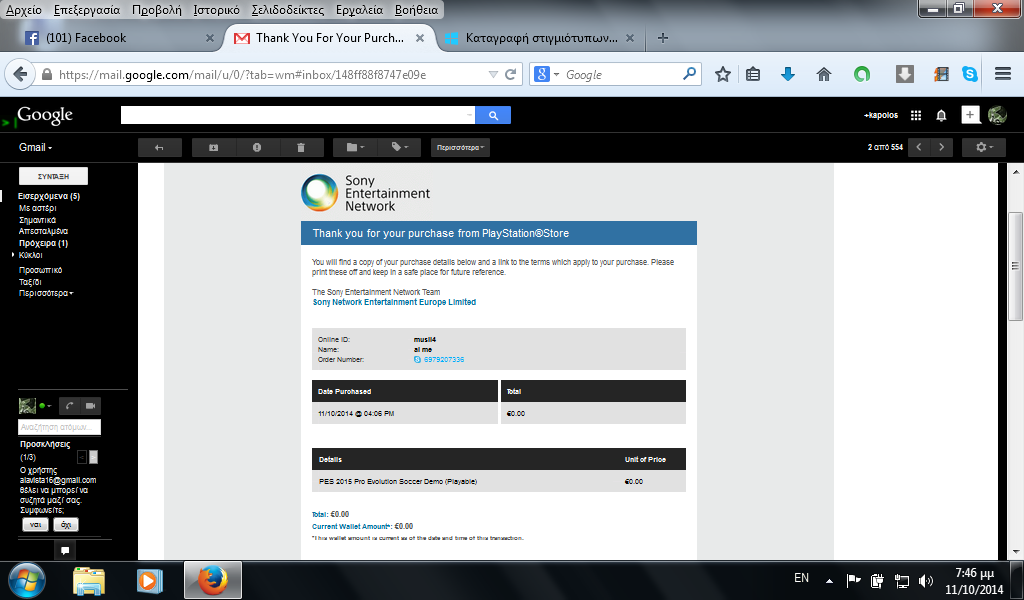Open the Move to folder dropdown
This screenshot has height=600, width=1024.
click(x=355, y=148)
